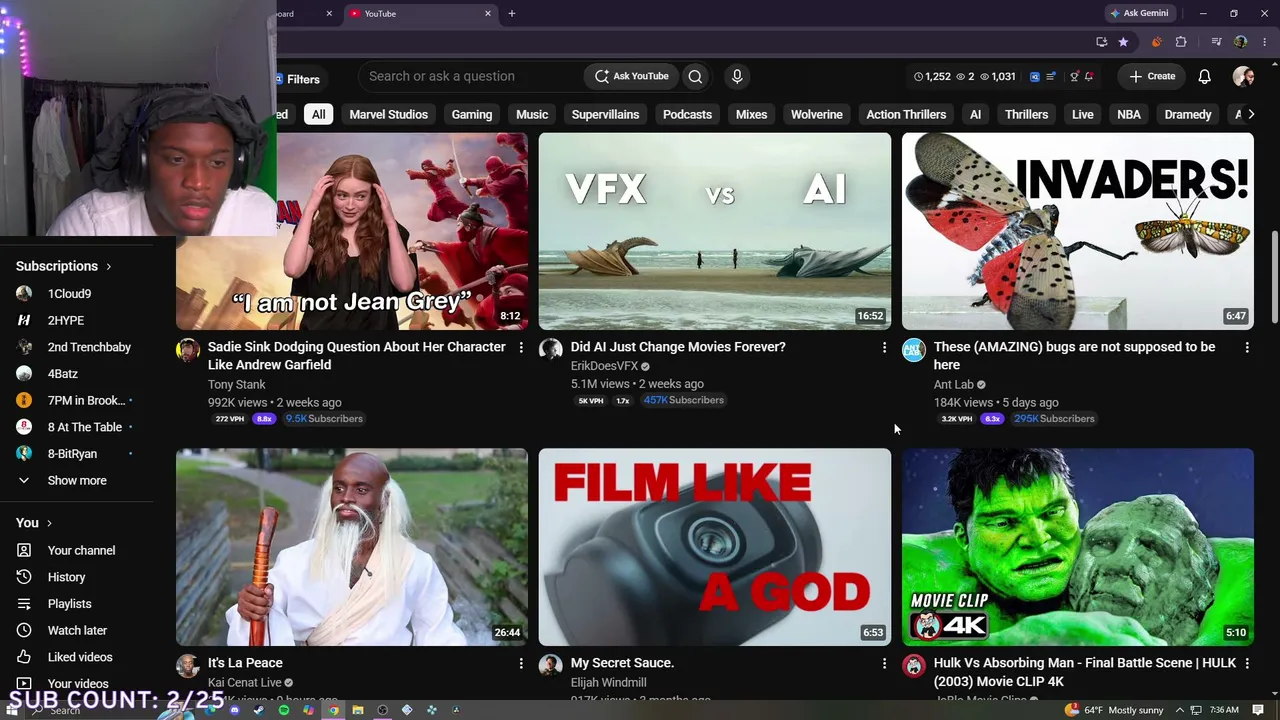The width and height of the screenshot is (1280, 720).
Task: Select the Marvel Studios chip
Action: pos(389,114)
